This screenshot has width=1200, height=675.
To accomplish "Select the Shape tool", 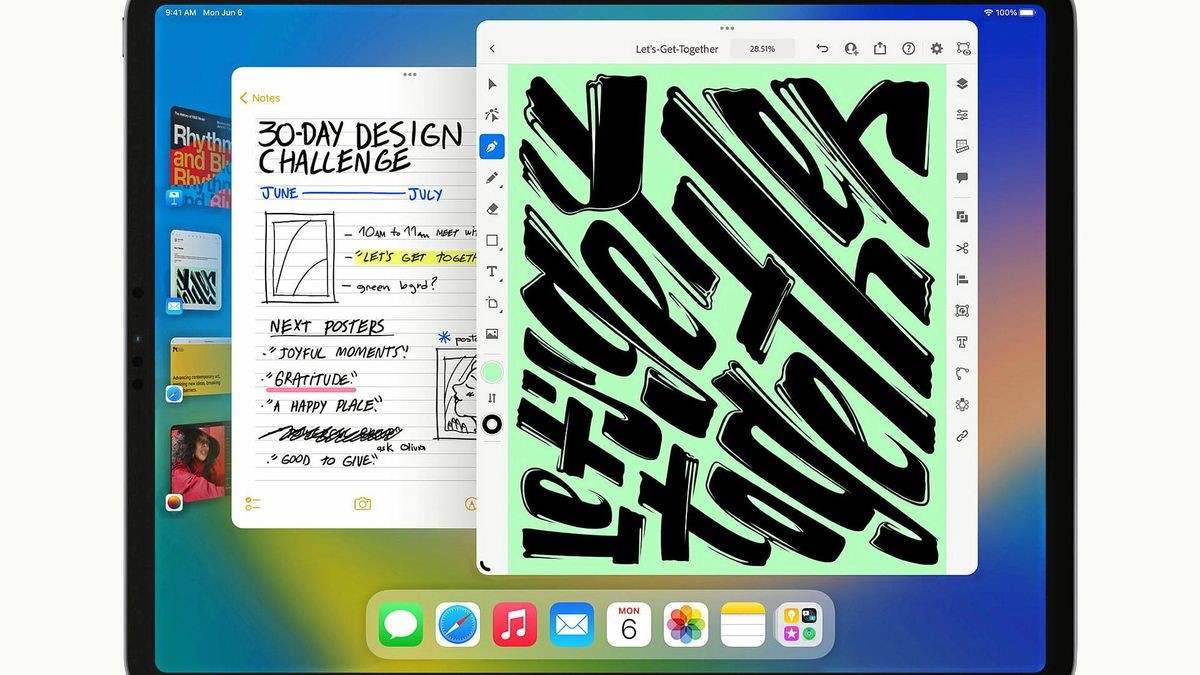I will [491, 240].
